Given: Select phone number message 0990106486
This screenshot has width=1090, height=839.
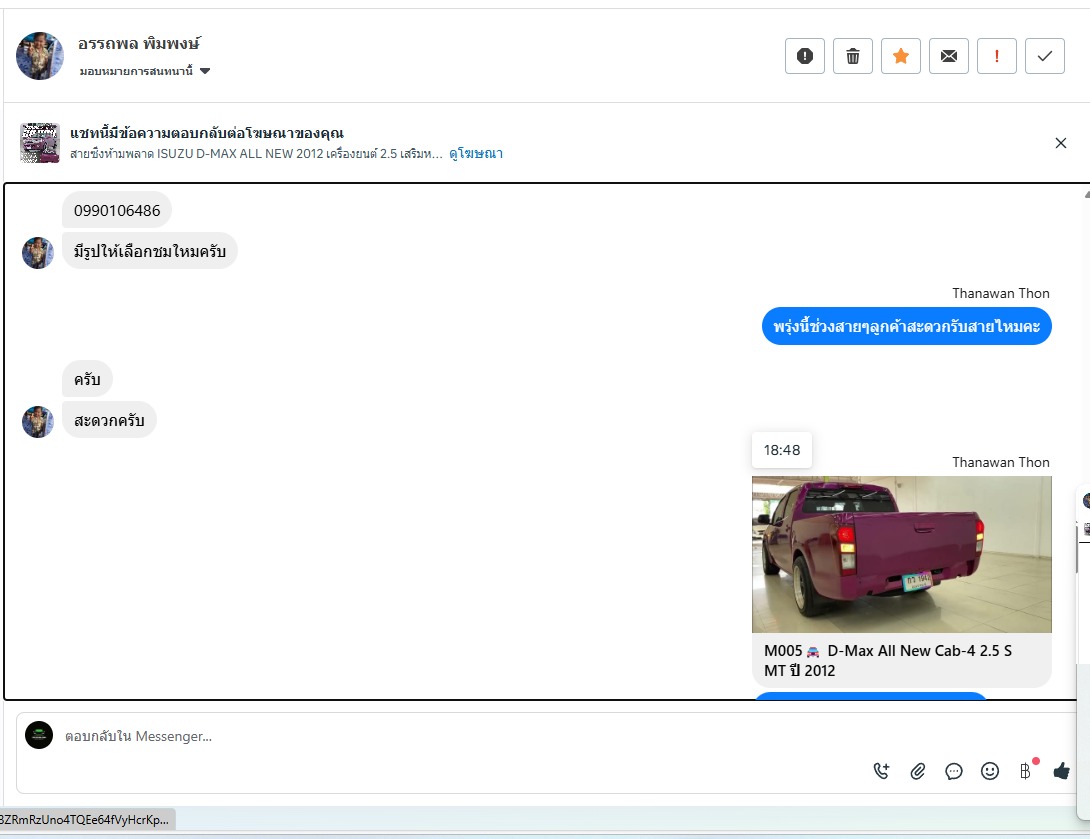Looking at the screenshot, I should [x=117, y=211].
